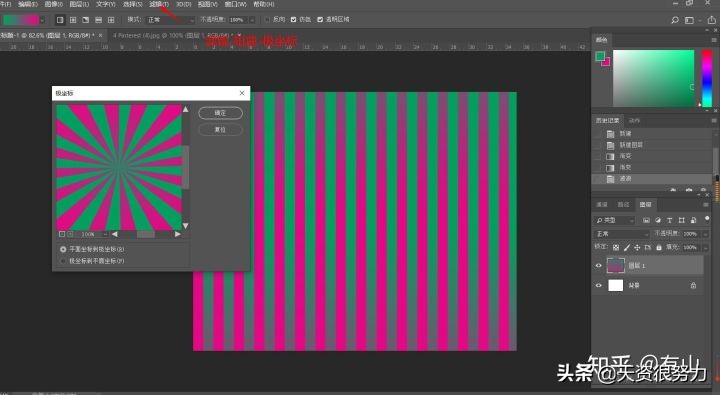This screenshot has width=720, height=395.
Task: Filter layers by smart object icon
Action: (693, 220)
